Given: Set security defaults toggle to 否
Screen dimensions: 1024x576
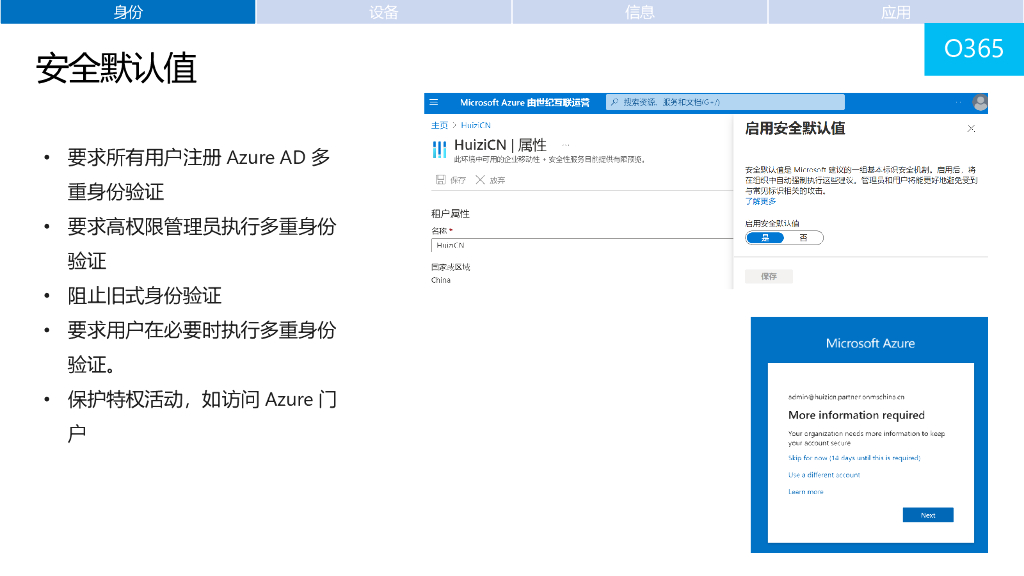Looking at the screenshot, I should 803,238.
